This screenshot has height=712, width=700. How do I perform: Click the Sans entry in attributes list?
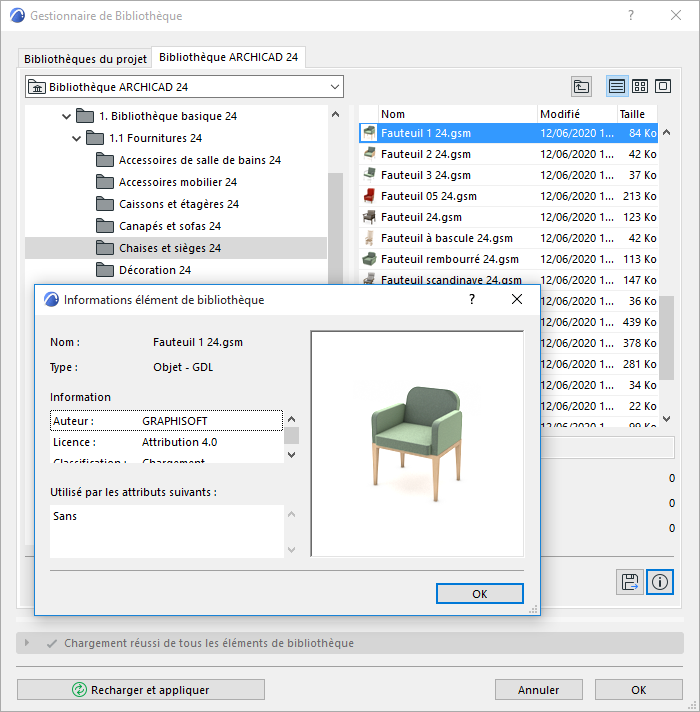[x=64, y=516]
